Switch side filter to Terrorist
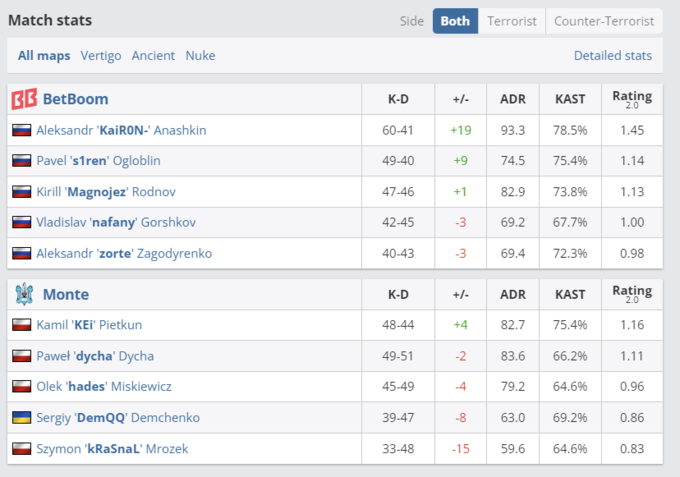 [x=512, y=21]
